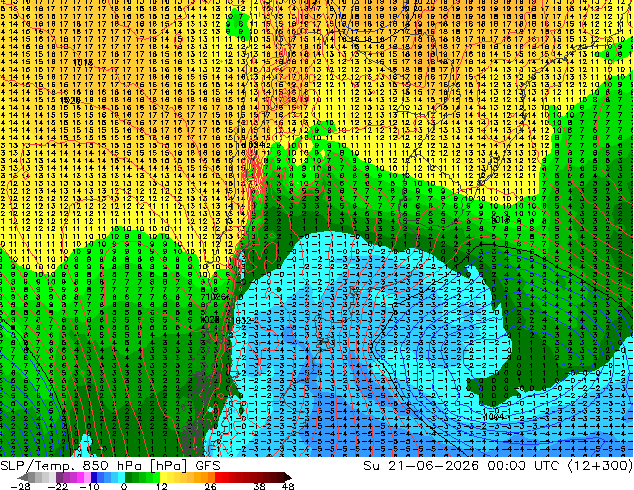The image size is (634, 490).
Task: Click the SLP/Temp. 850 hPa GFS title
Action: tap(110, 466)
